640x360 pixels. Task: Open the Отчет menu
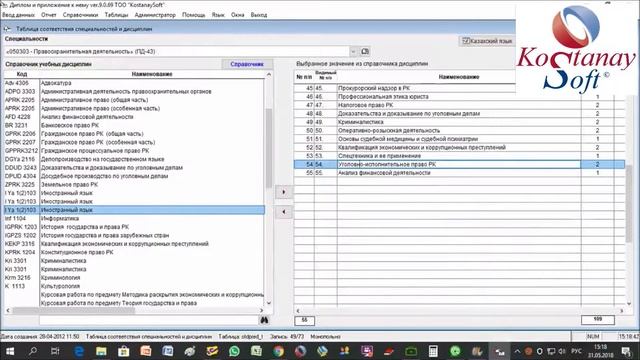click(x=49, y=15)
